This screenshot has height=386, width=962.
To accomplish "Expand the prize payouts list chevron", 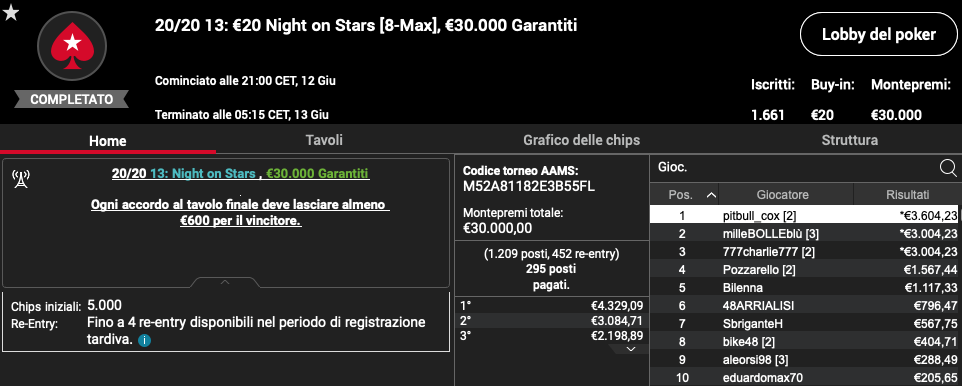I will tap(631, 349).
